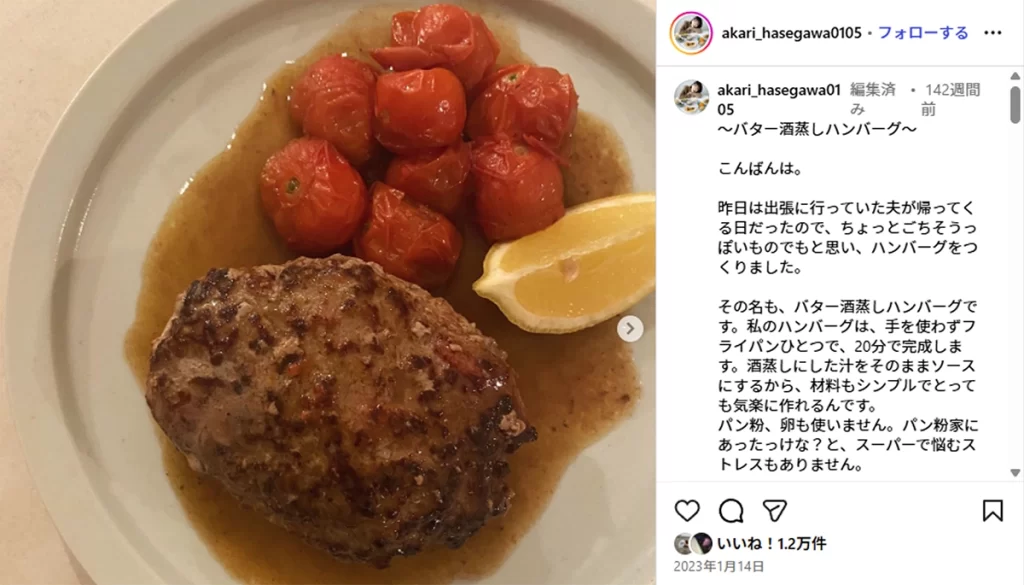Click the scrollbar down arrow in caption

pos(1015,472)
